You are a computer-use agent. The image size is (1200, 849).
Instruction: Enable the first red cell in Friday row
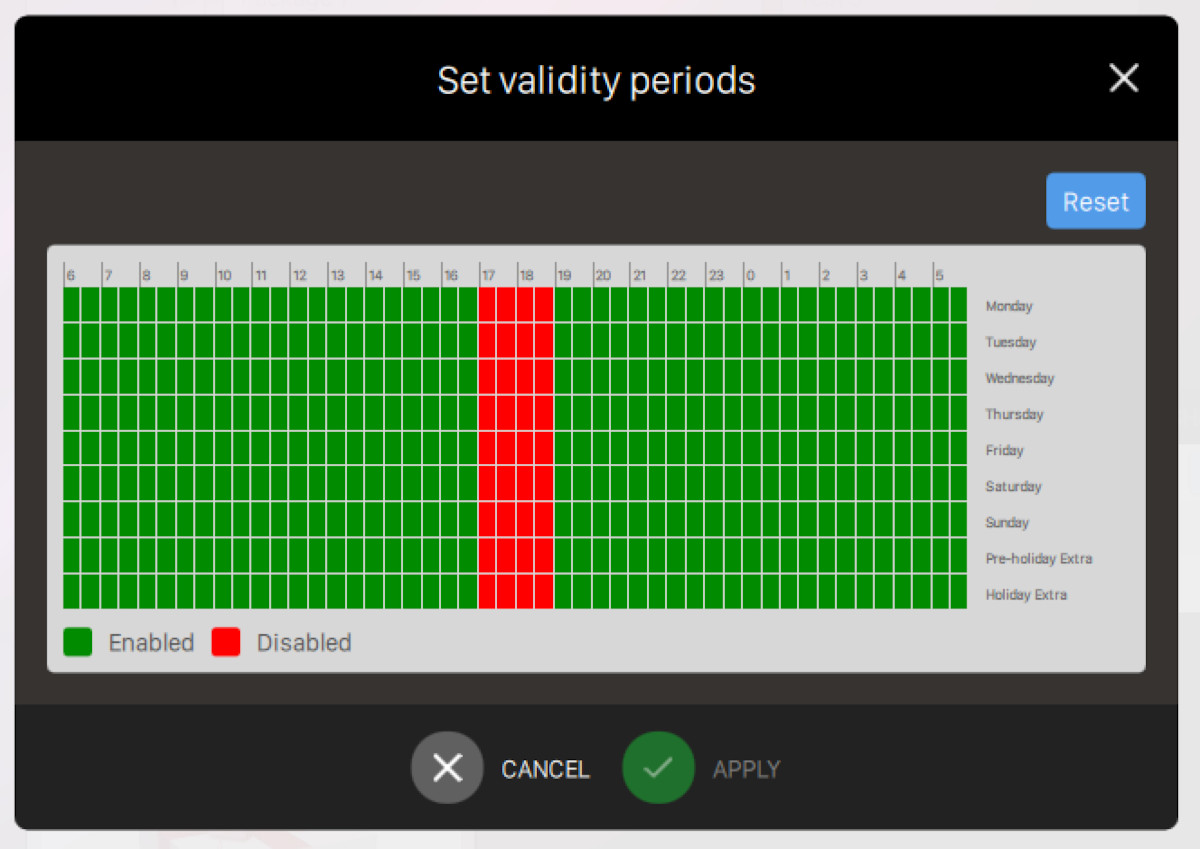487,449
